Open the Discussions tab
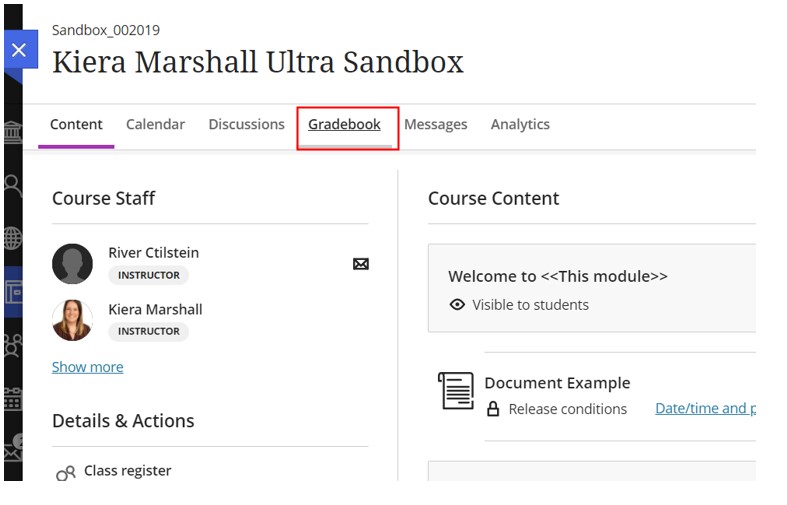The image size is (787, 505). [246, 124]
